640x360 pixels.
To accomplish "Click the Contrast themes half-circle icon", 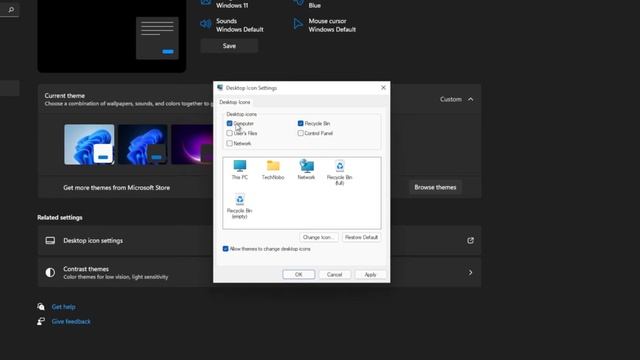I will (50, 272).
